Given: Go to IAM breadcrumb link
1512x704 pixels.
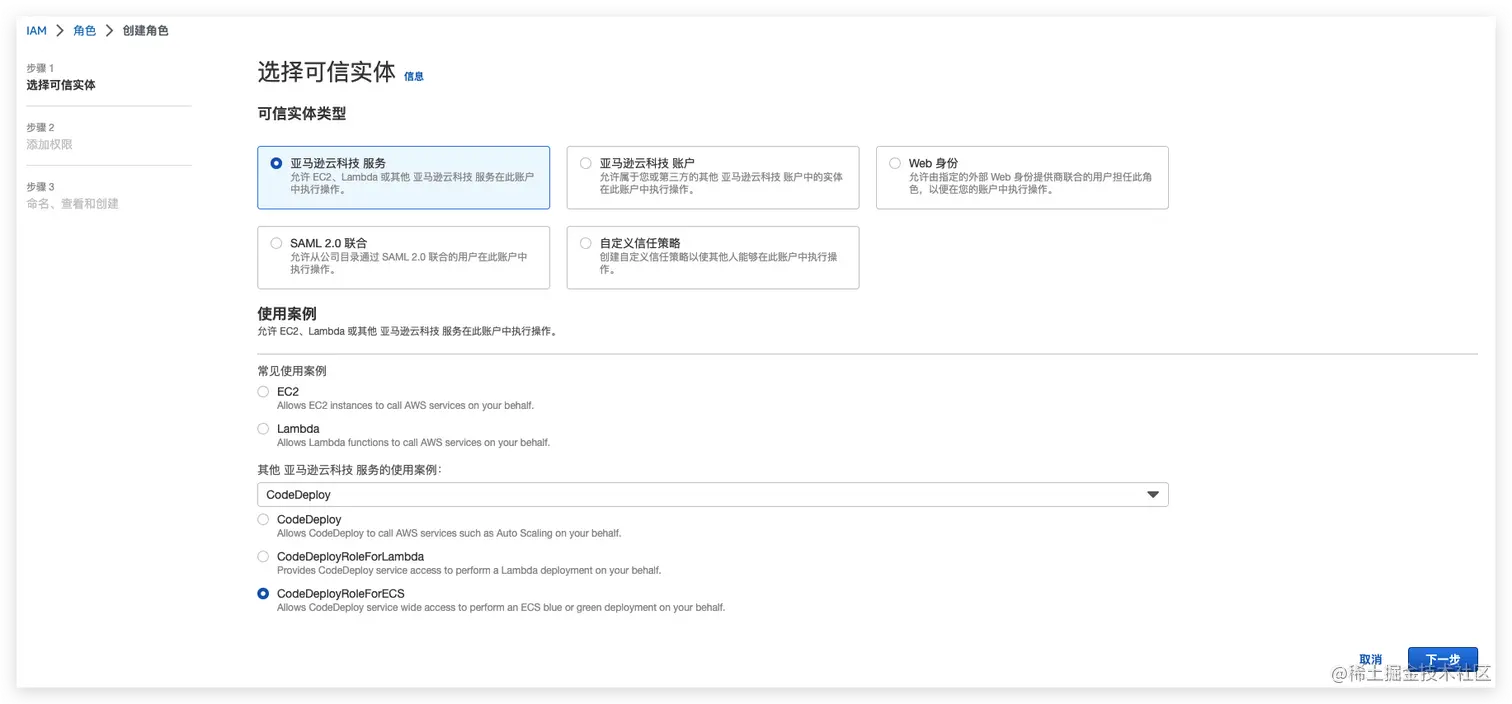Looking at the screenshot, I should tap(36, 31).
